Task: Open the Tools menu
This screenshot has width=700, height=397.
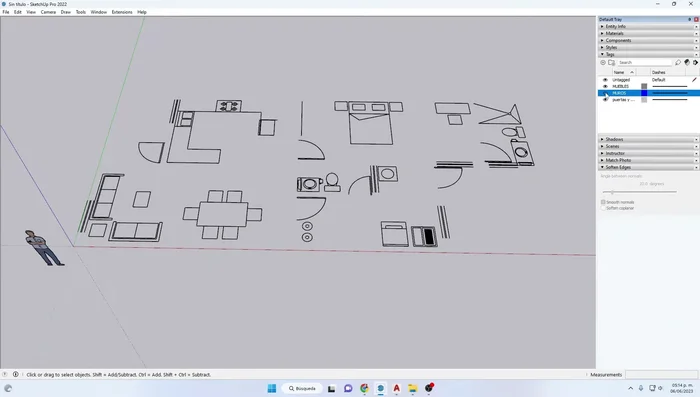Action: click(x=81, y=12)
